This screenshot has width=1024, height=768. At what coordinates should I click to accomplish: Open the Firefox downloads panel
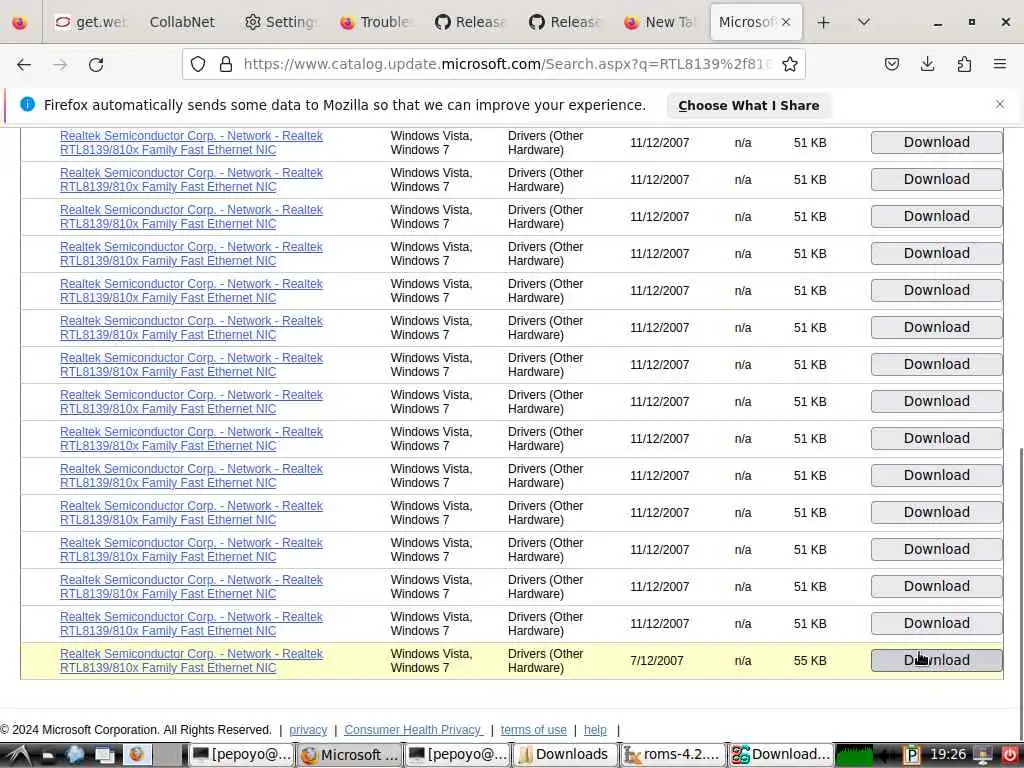927,64
